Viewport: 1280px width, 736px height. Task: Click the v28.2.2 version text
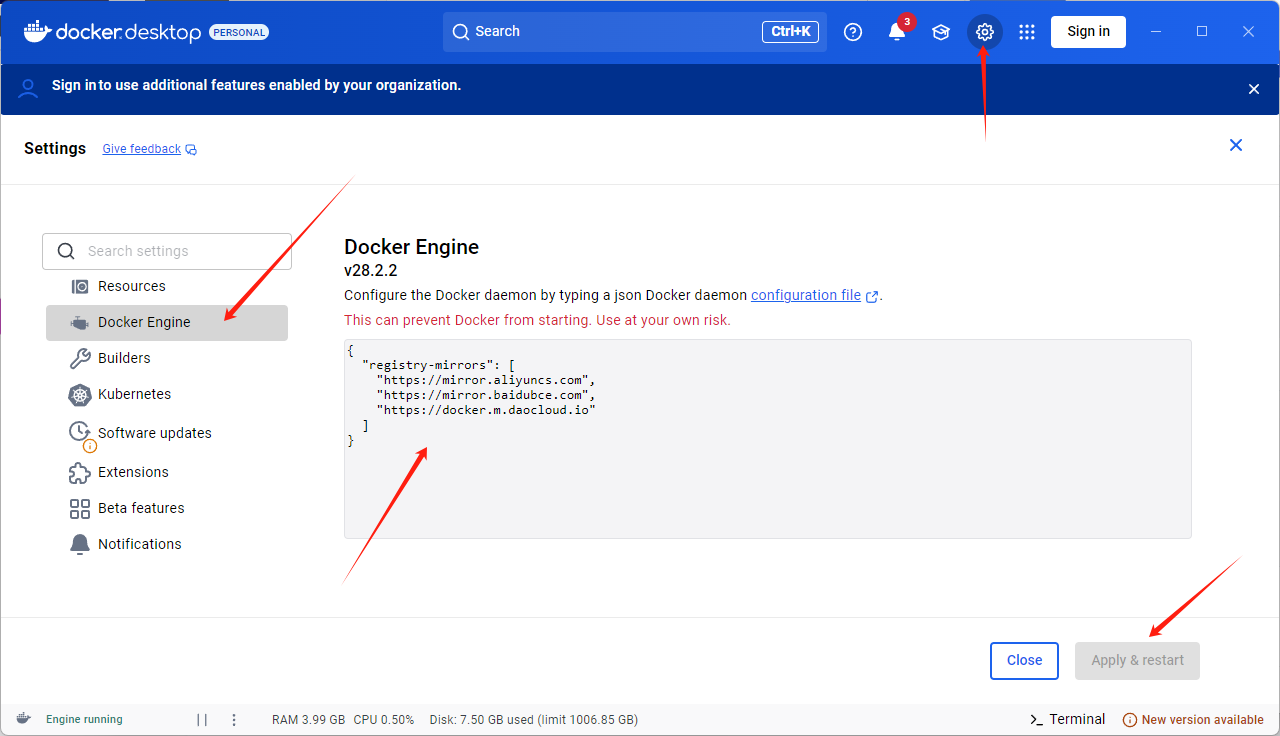tap(371, 270)
